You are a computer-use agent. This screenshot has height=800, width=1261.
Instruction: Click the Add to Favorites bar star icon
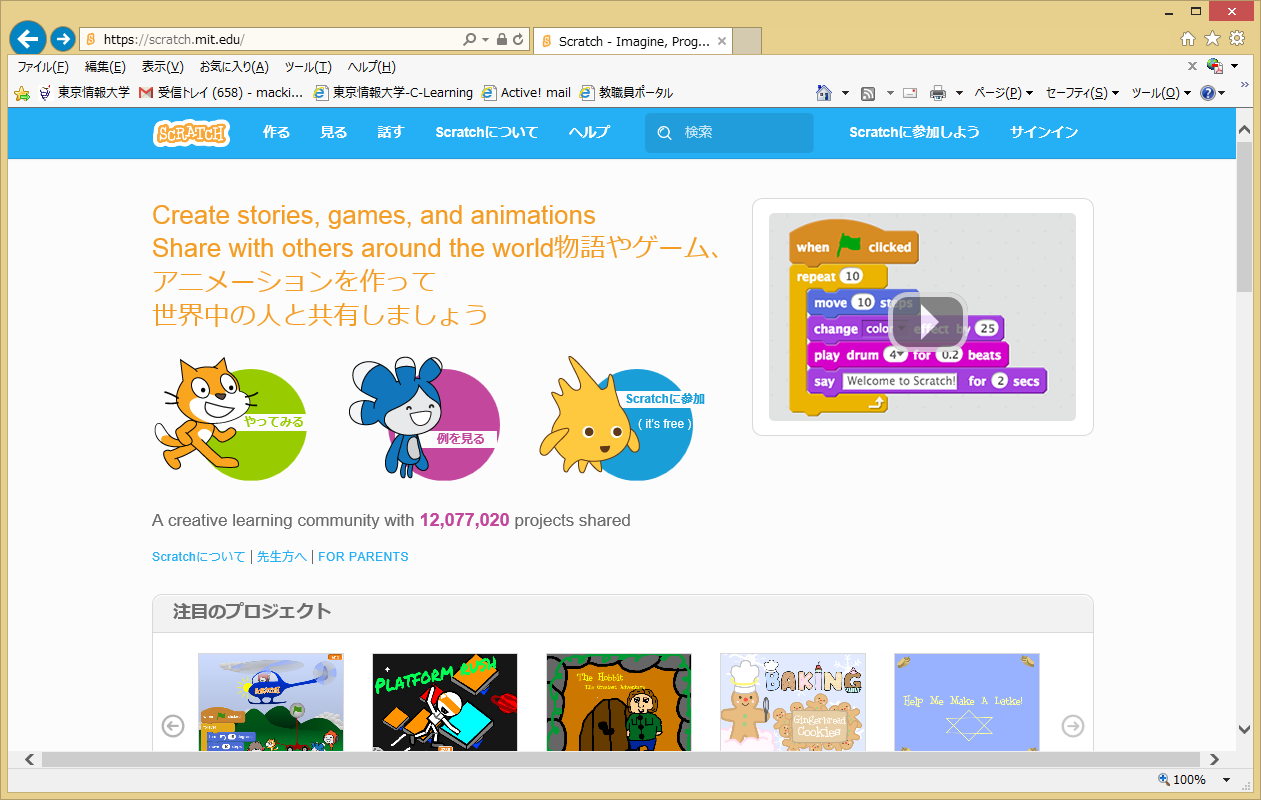tap(22, 93)
